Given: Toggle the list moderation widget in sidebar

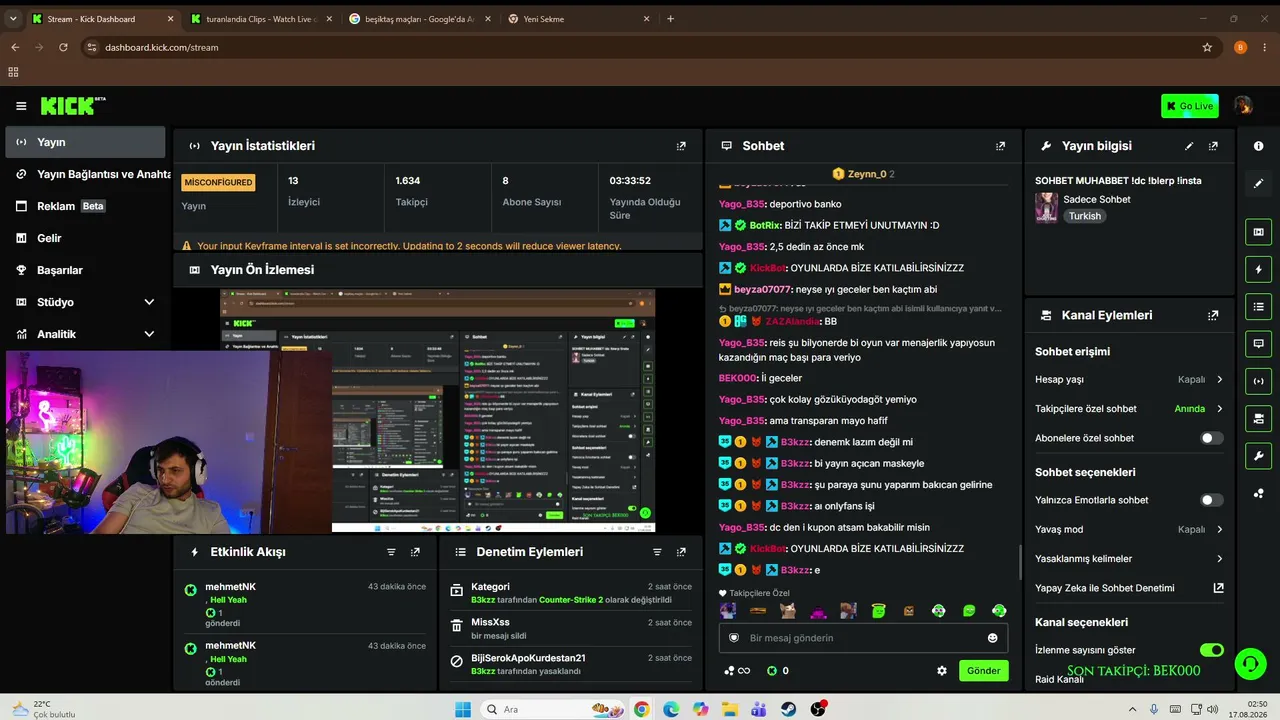Looking at the screenshot, I should point(1259,306).
